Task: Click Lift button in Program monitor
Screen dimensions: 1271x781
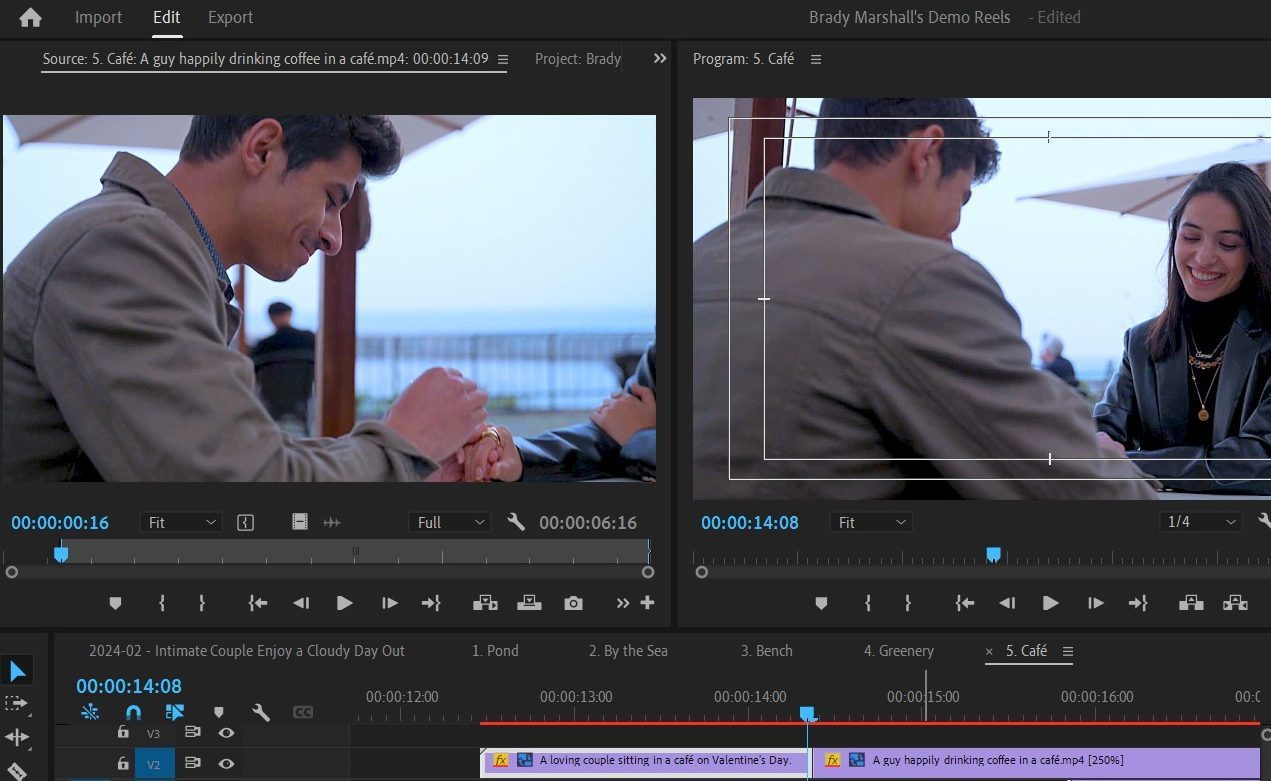Action: pos(1191,603)
